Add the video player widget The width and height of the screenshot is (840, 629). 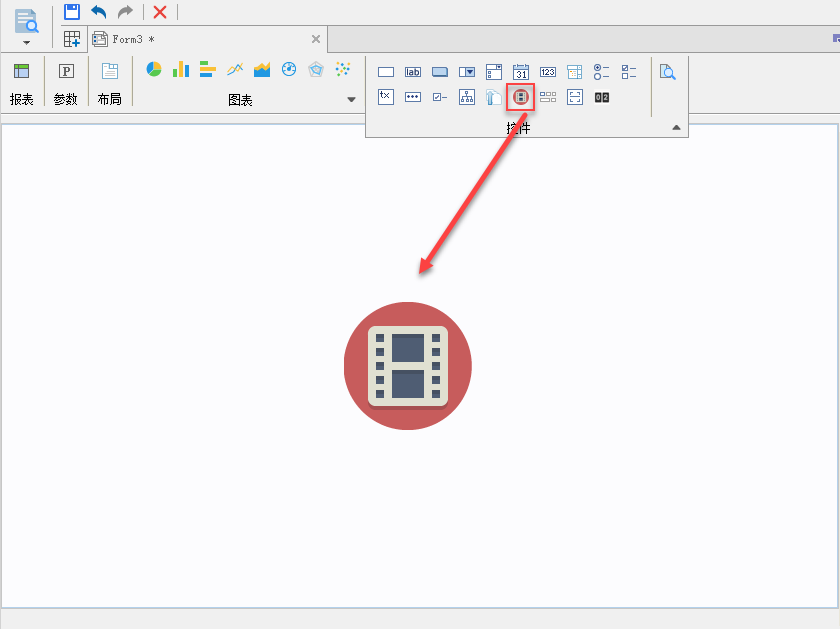point(520,97)
